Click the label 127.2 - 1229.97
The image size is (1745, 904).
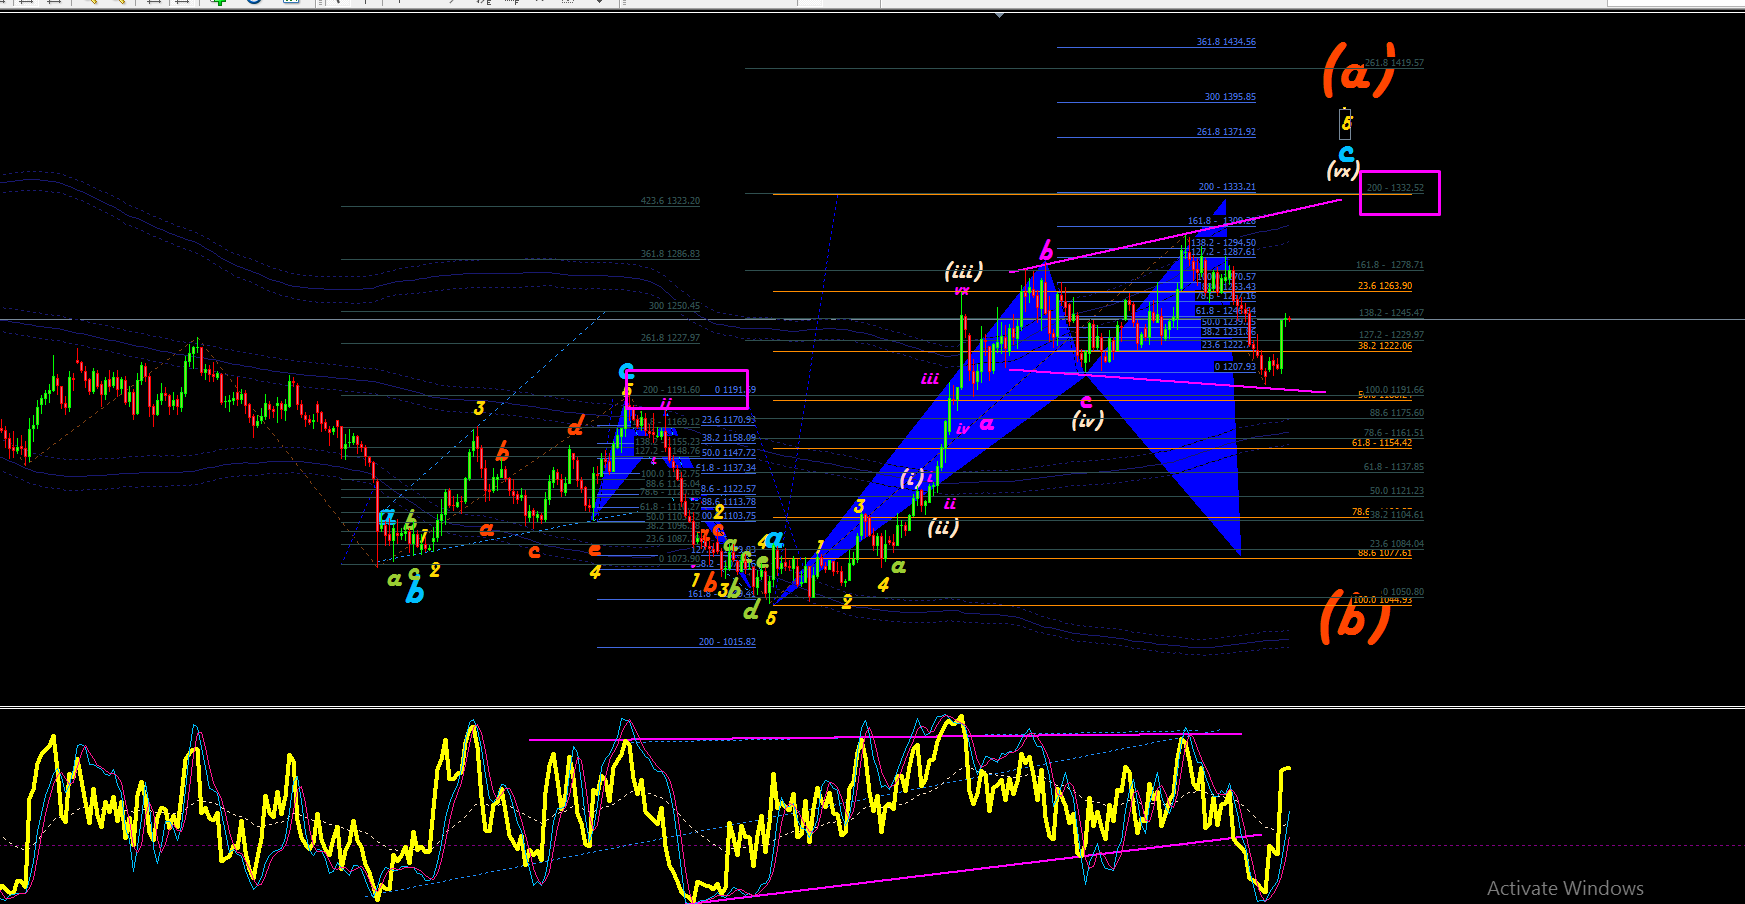tap(1391, 335)
